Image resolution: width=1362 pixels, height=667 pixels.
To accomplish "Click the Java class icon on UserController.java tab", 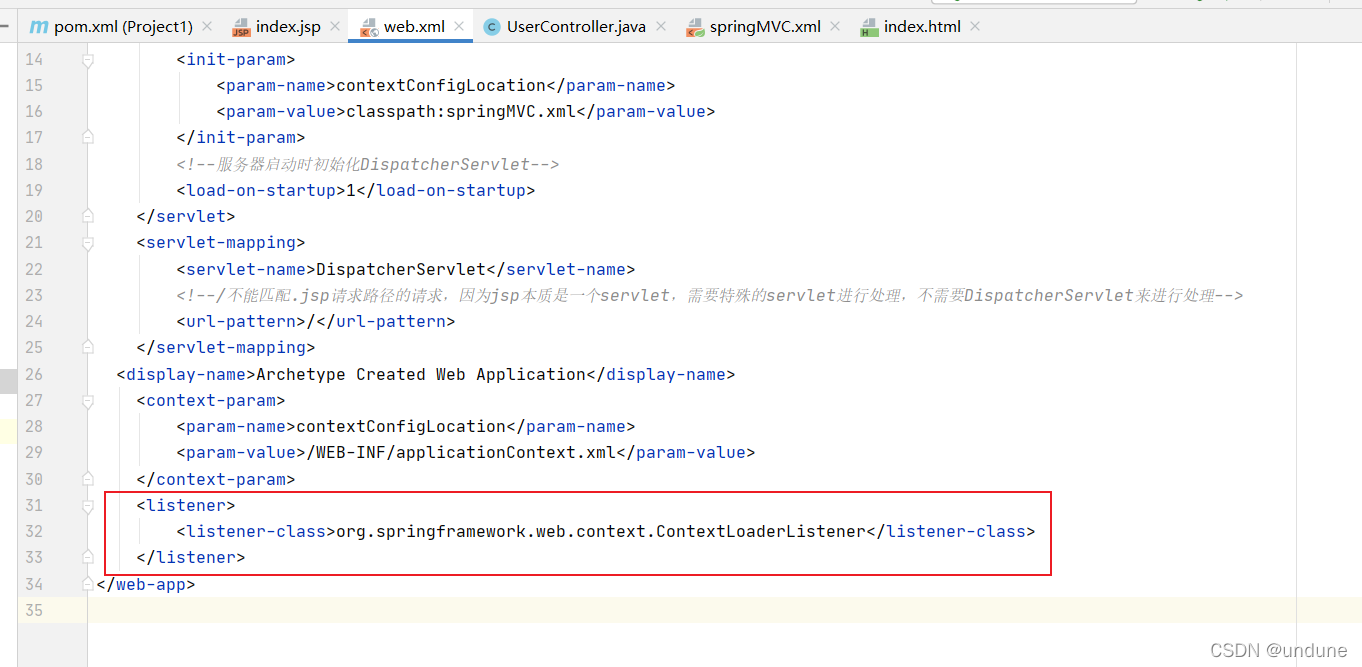I will point(491,26).
